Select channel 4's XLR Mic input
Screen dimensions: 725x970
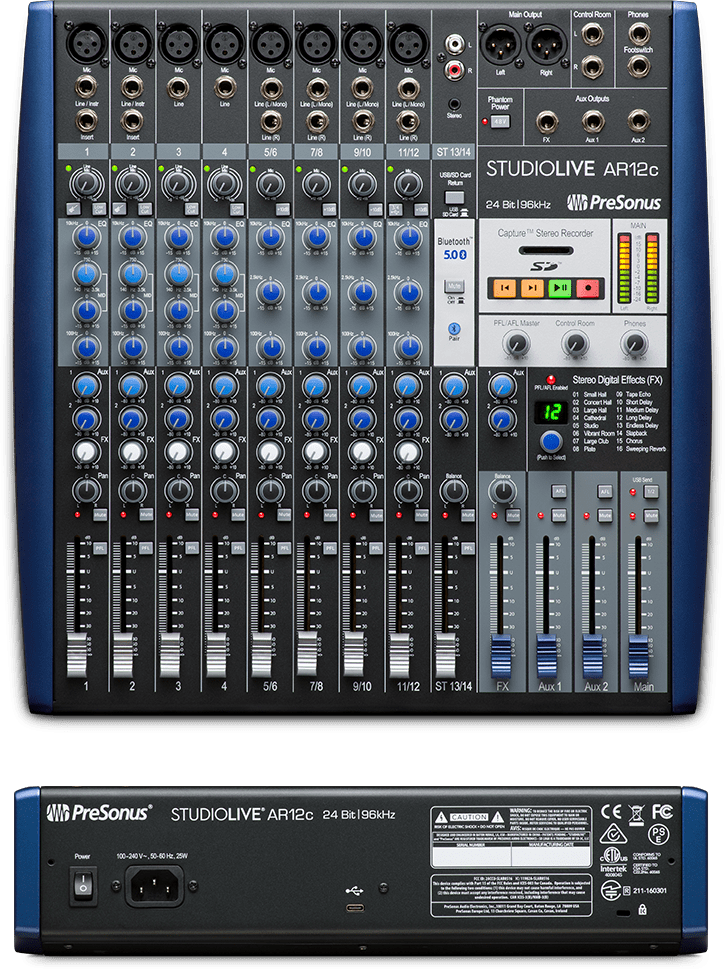tap(225, 44)
